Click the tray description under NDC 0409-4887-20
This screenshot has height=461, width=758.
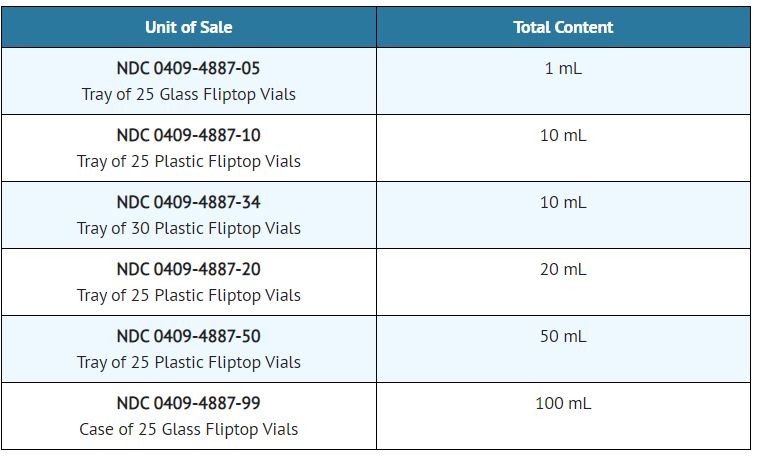pyautogui.click(x=188, y=296)
